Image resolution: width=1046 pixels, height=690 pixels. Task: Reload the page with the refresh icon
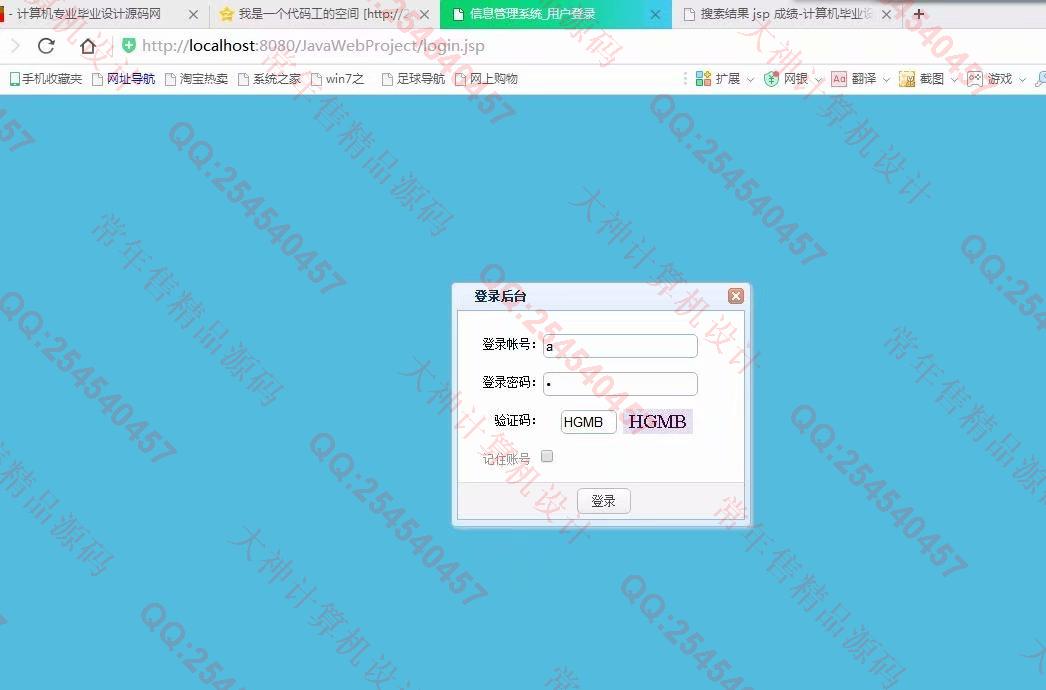tap(46, 45)
